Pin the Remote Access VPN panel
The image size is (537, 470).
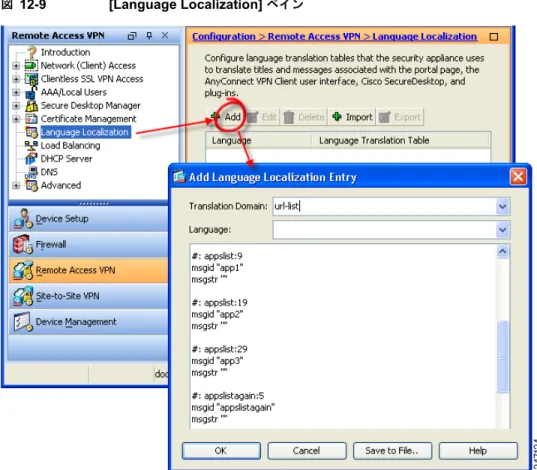pyautogui.click(x=149, y=36)
